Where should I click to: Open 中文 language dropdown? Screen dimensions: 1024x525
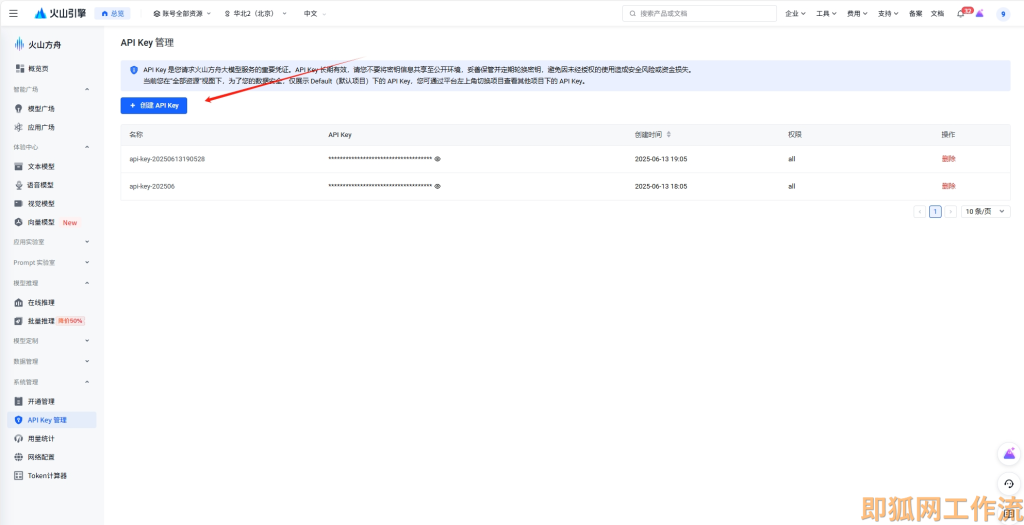pyautogui.click(x=315, y=13)
